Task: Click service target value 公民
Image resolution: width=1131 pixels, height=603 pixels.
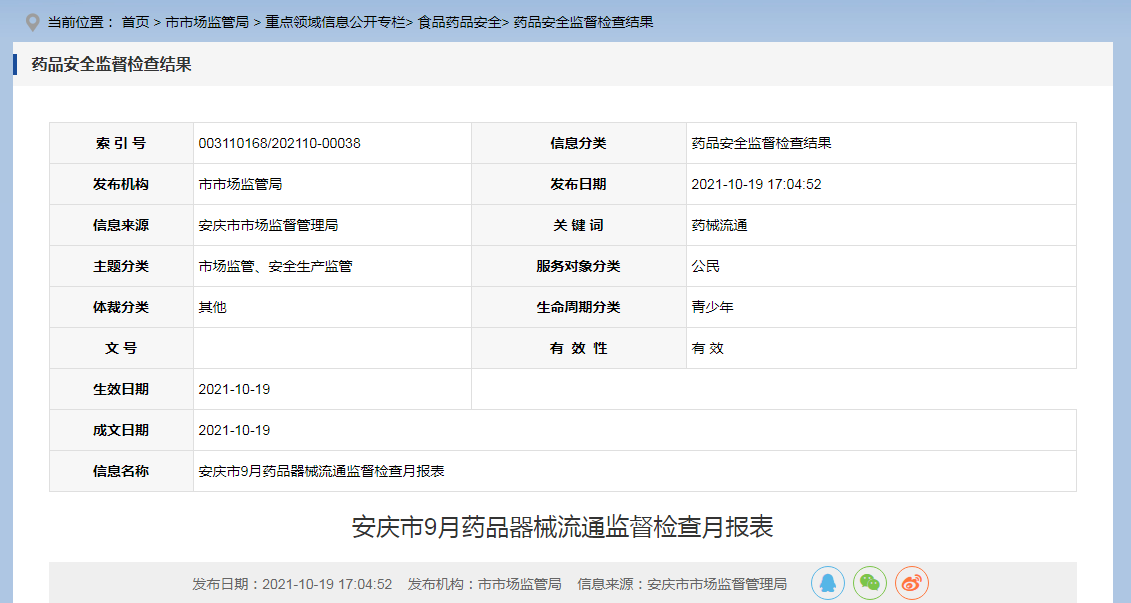Action: pyautogui.click(x=705, y=267)
